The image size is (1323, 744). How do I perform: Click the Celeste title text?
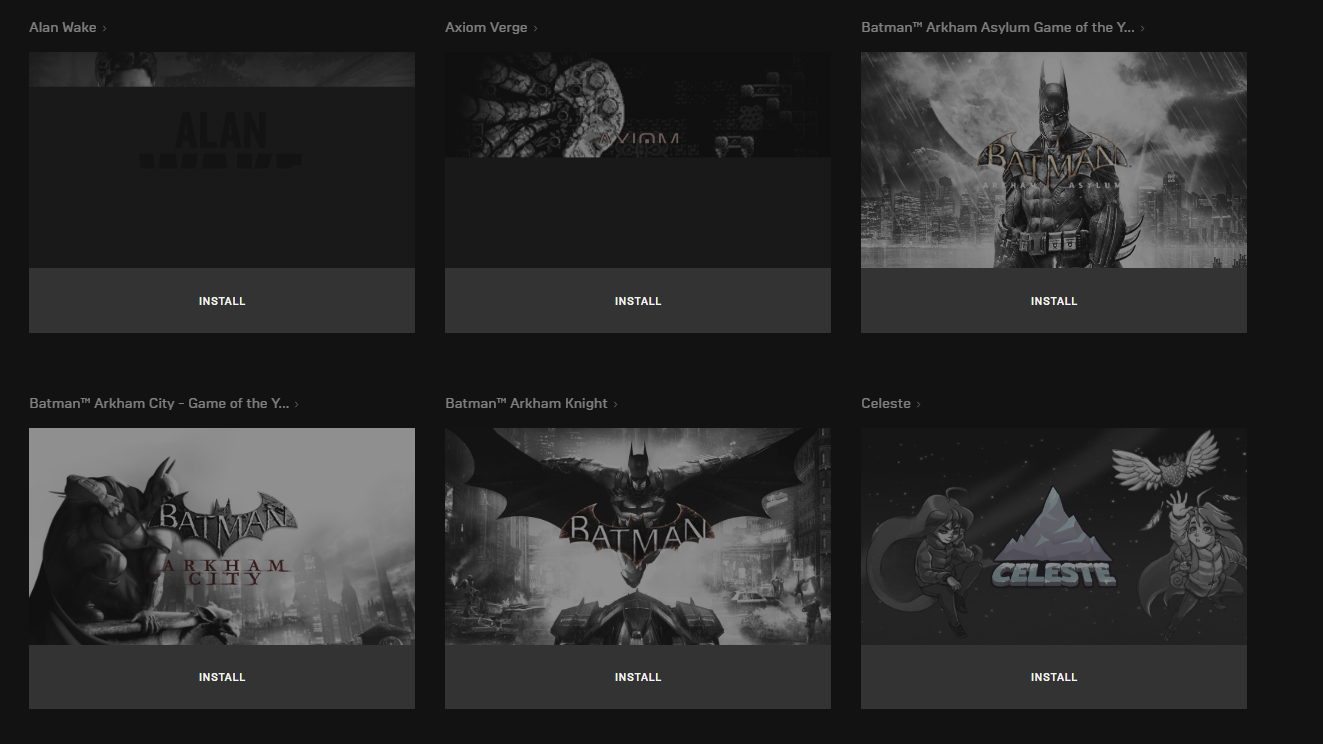(x=885, y=403)
